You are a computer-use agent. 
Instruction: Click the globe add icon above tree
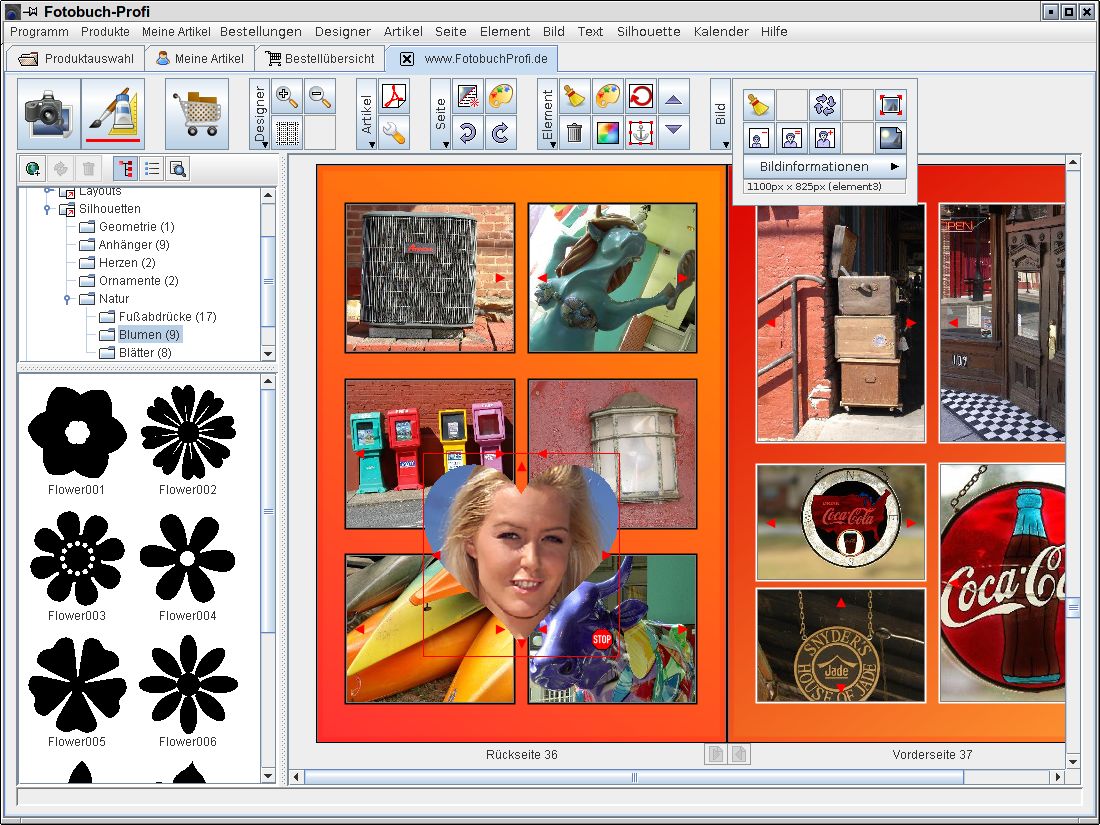point(33,168)
